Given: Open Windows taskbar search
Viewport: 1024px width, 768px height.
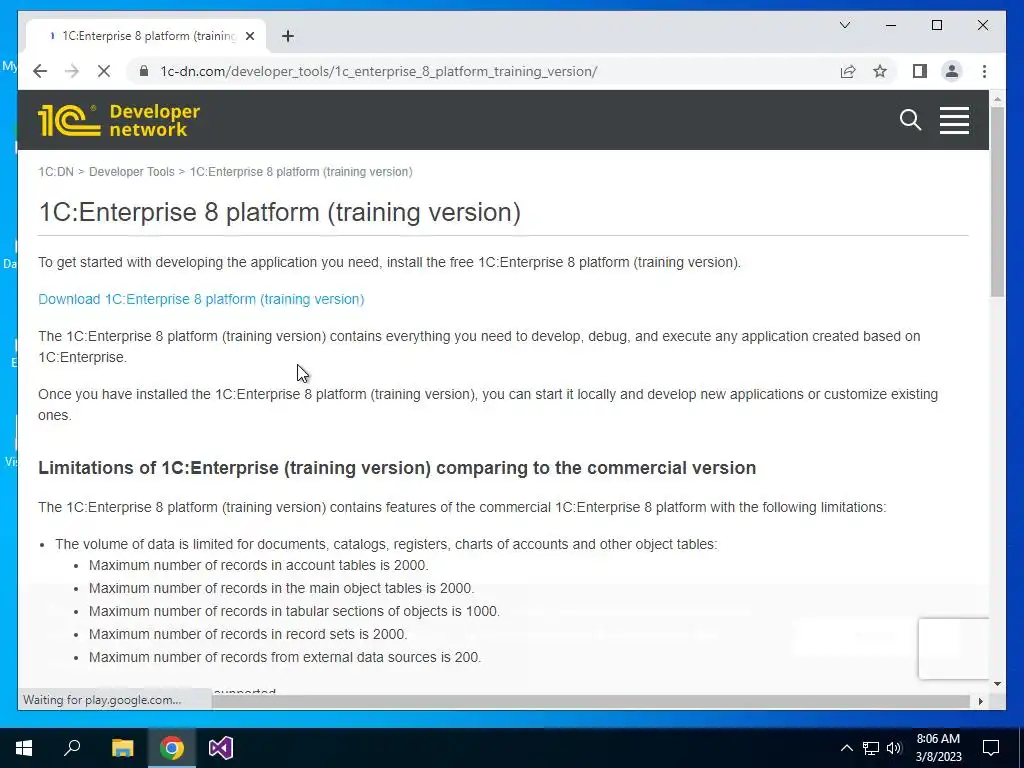Looking at the screenshot, I should pyautogui.click(x=72, y=748).
